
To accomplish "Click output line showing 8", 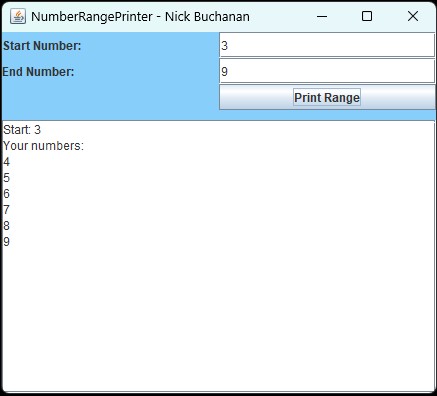I will tap(6, 226).
